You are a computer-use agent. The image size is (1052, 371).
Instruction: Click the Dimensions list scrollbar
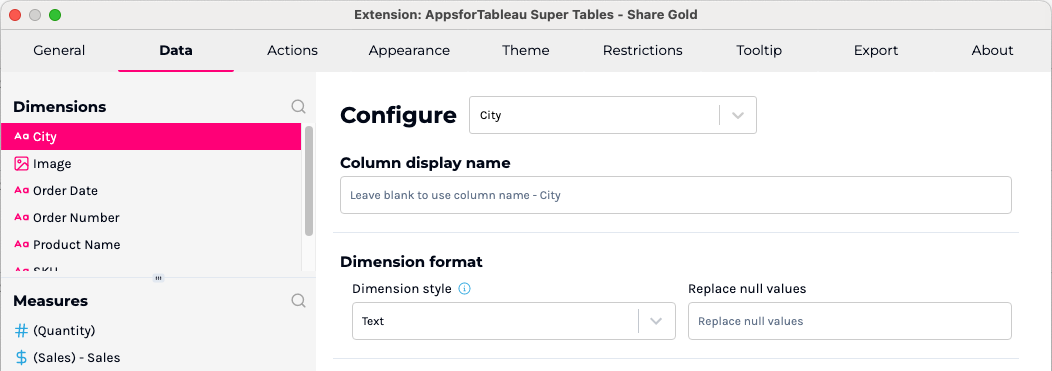click(309, 180)
